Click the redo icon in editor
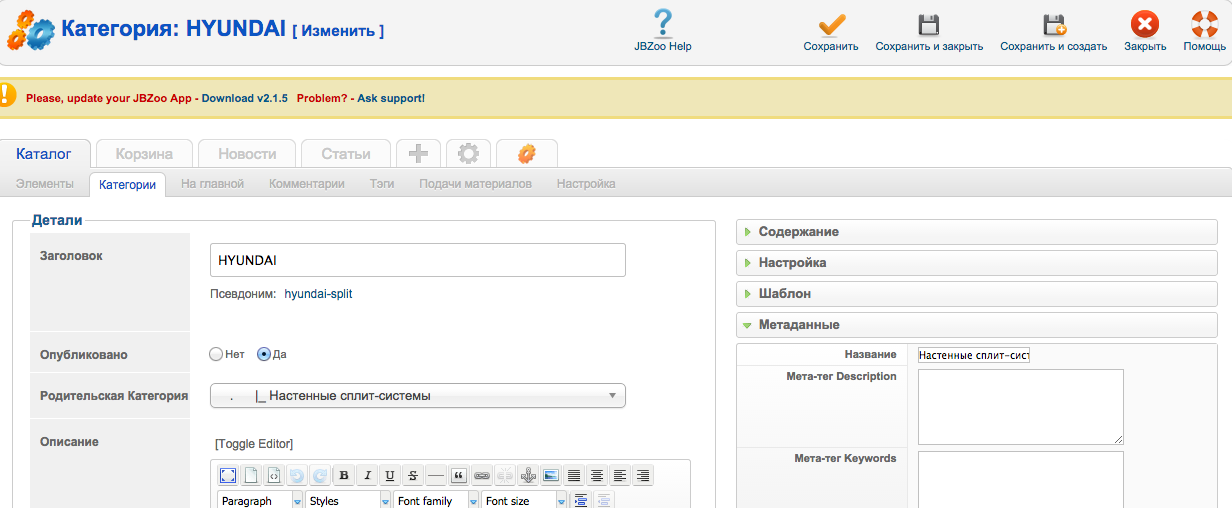The width and height of the screenshot is (1232, 508). coord(320,476)
